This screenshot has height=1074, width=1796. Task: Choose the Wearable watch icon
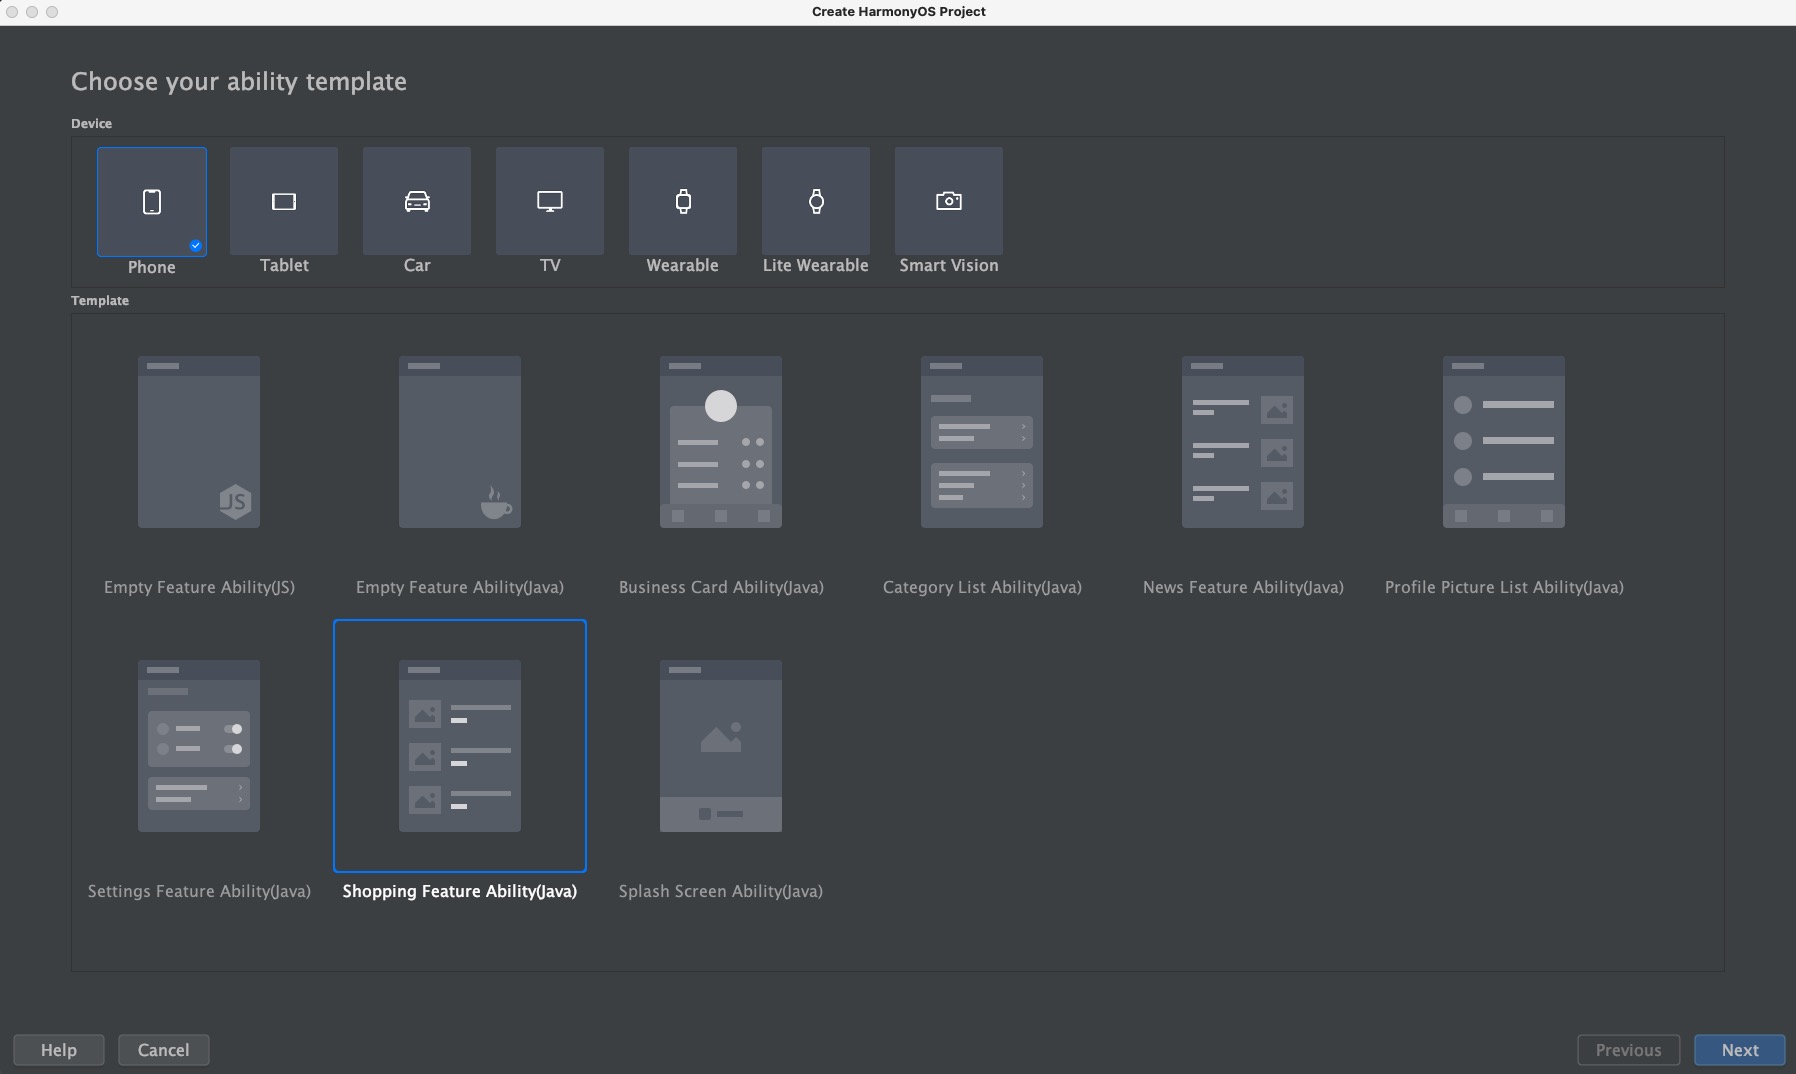(683, 201)
